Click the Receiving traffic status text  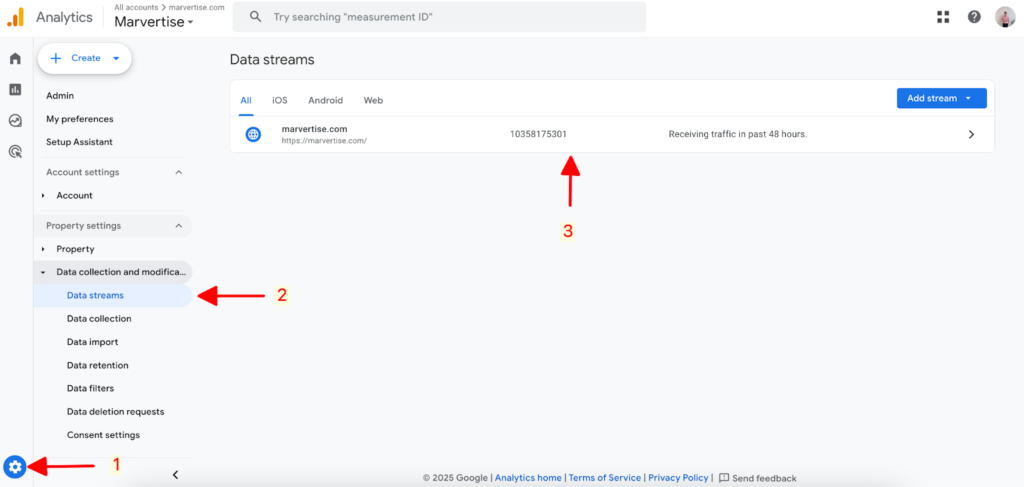(x=738, y=134)
